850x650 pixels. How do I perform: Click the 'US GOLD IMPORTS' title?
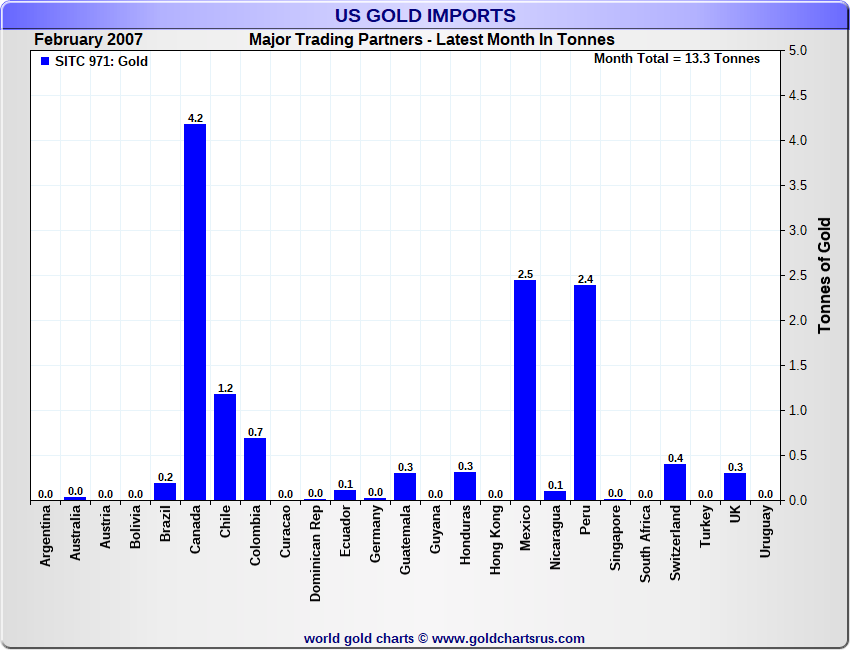pyautogui.click(x=425, y=15)
